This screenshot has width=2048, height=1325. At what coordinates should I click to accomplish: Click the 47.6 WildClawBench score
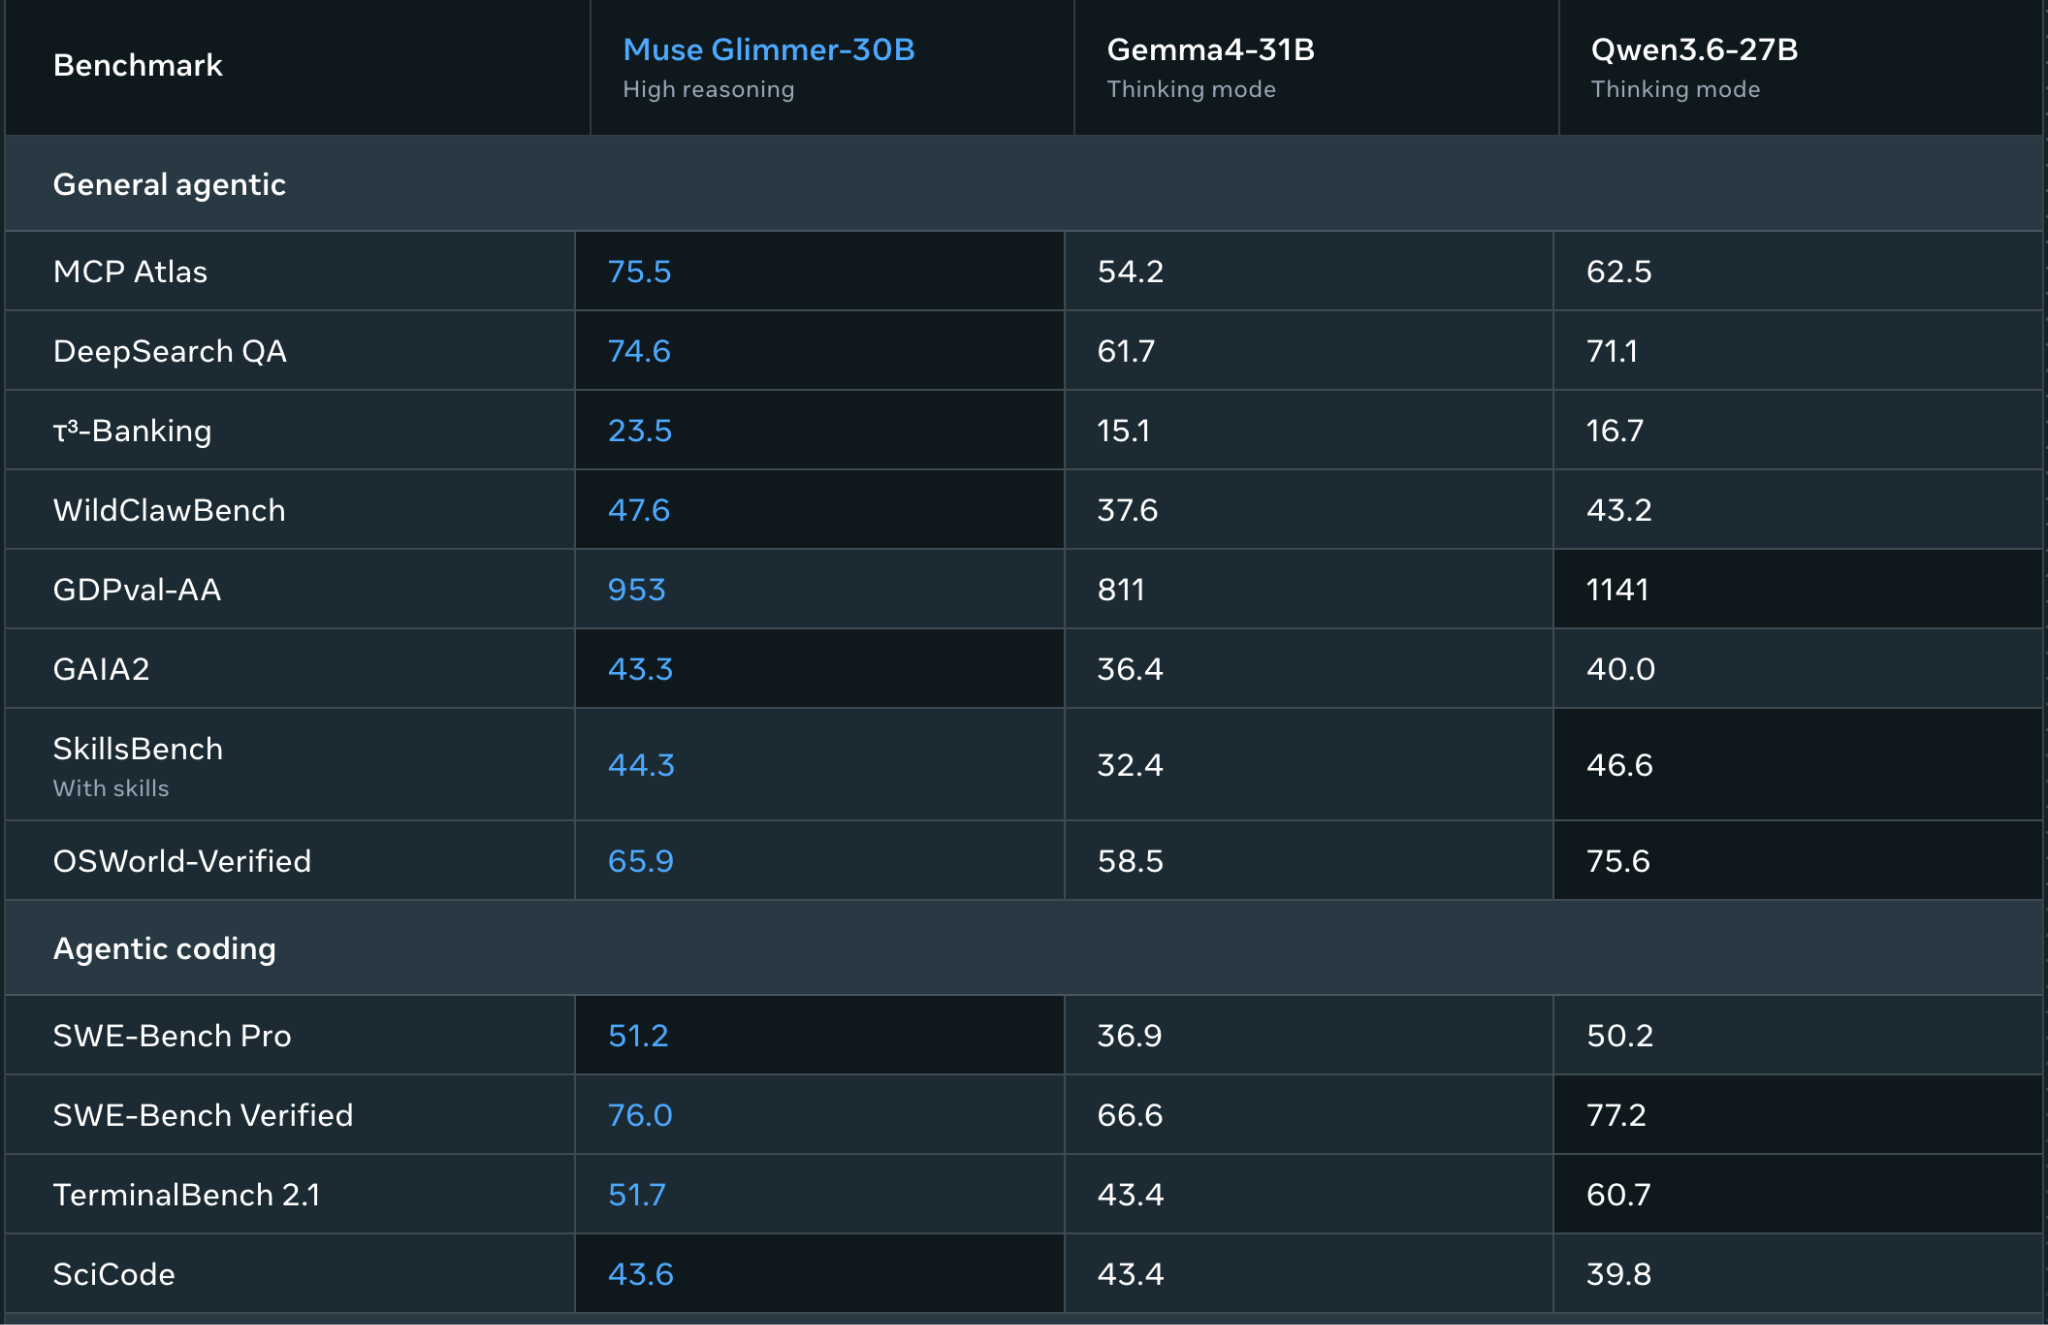coord(639,510)
